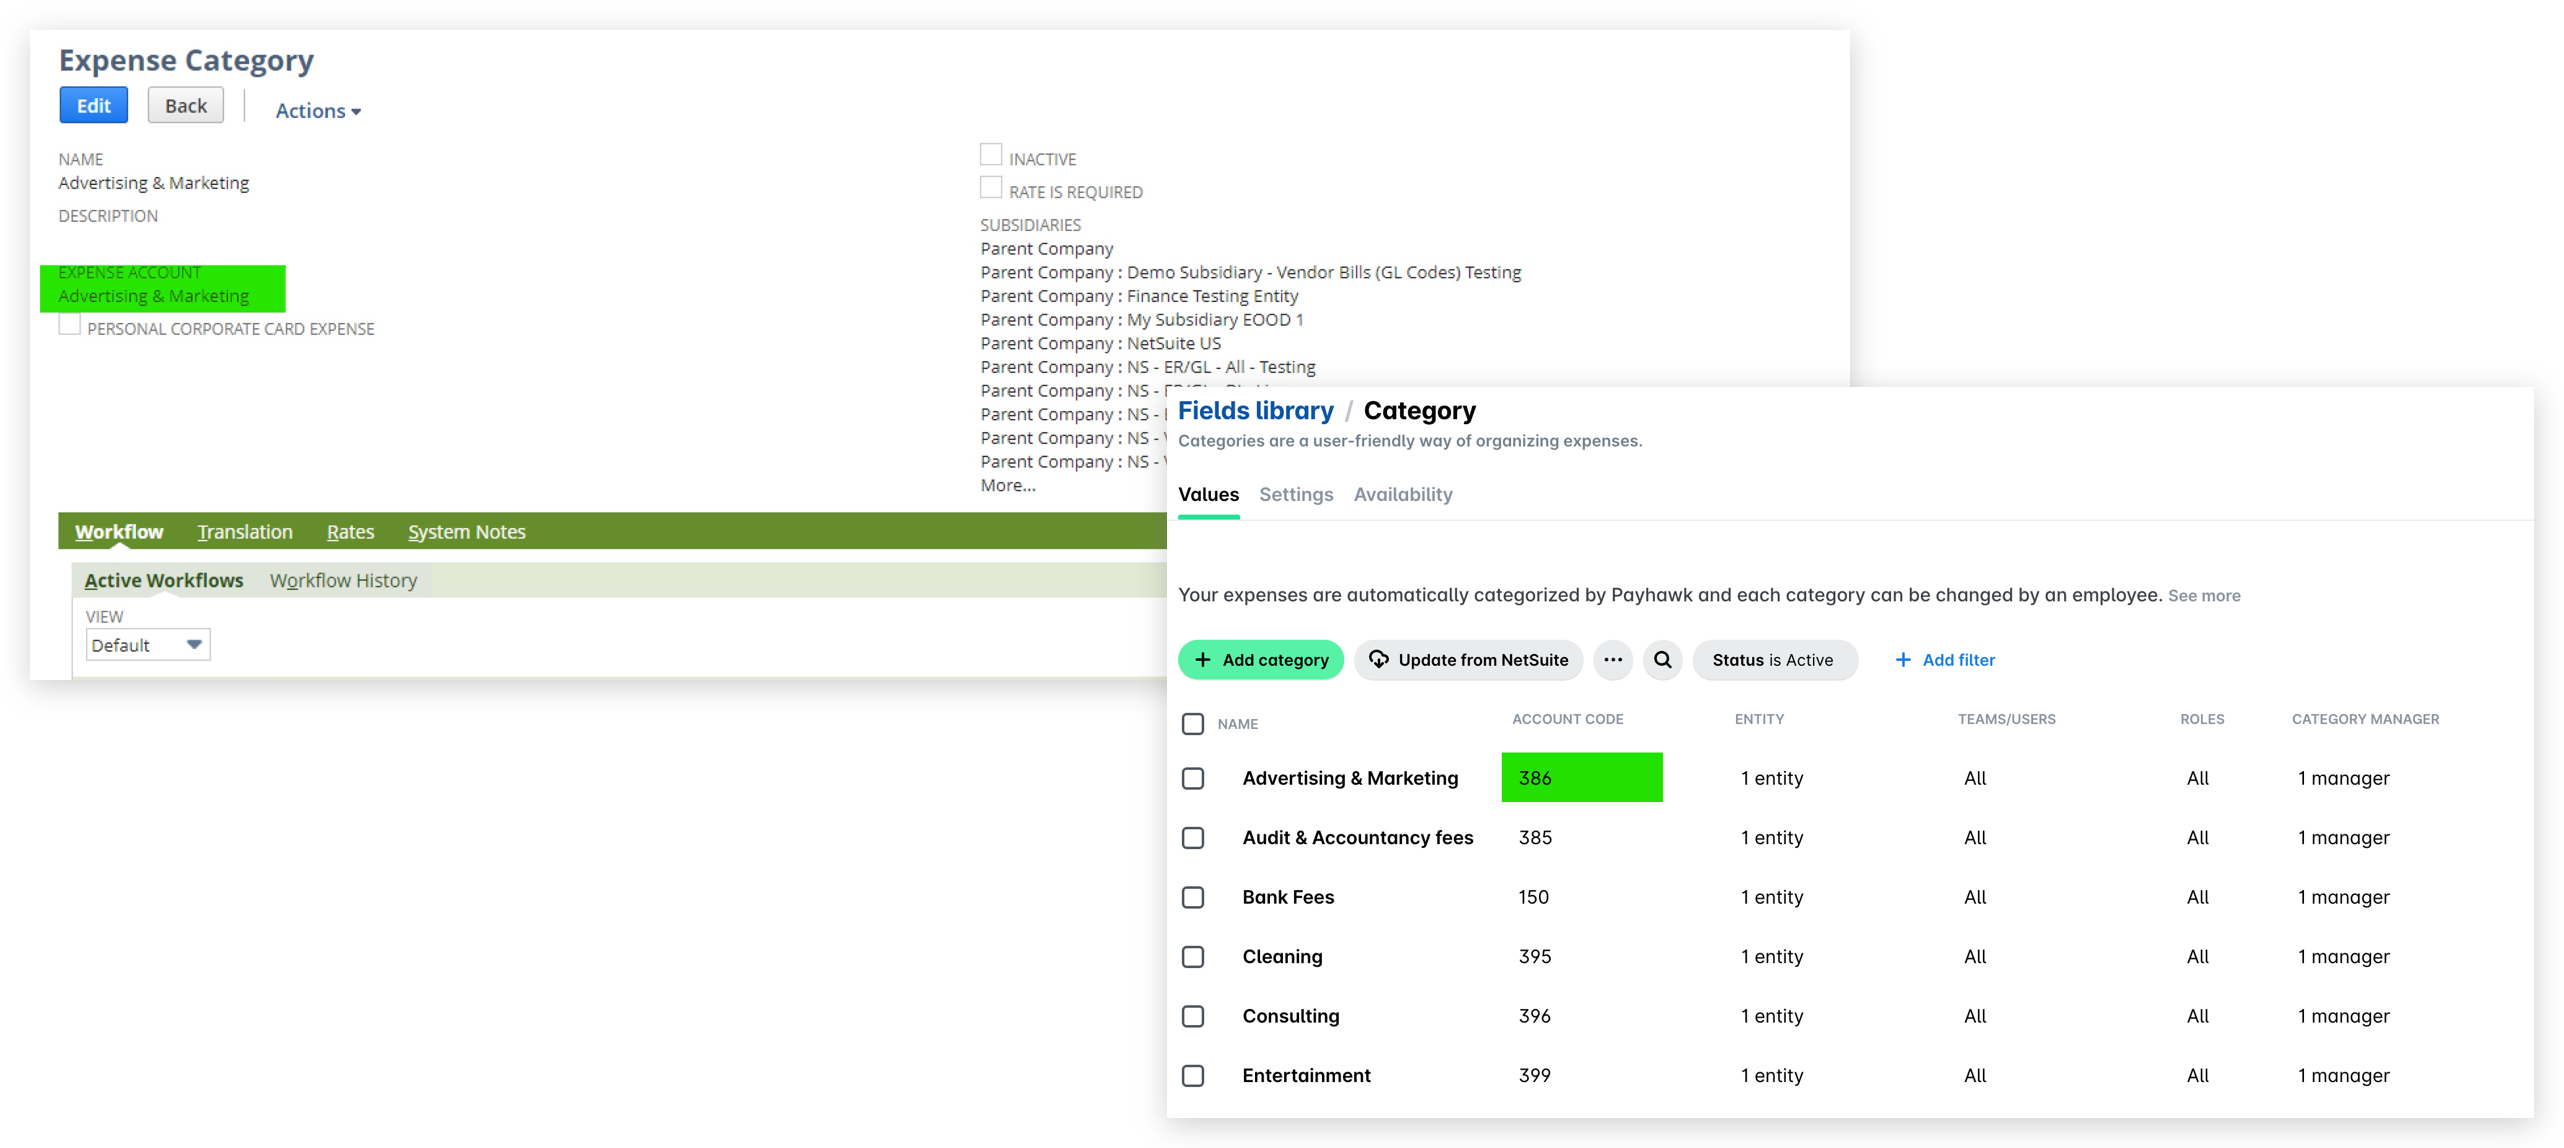Switch to the Availability tab

[x=1402, y=495]
